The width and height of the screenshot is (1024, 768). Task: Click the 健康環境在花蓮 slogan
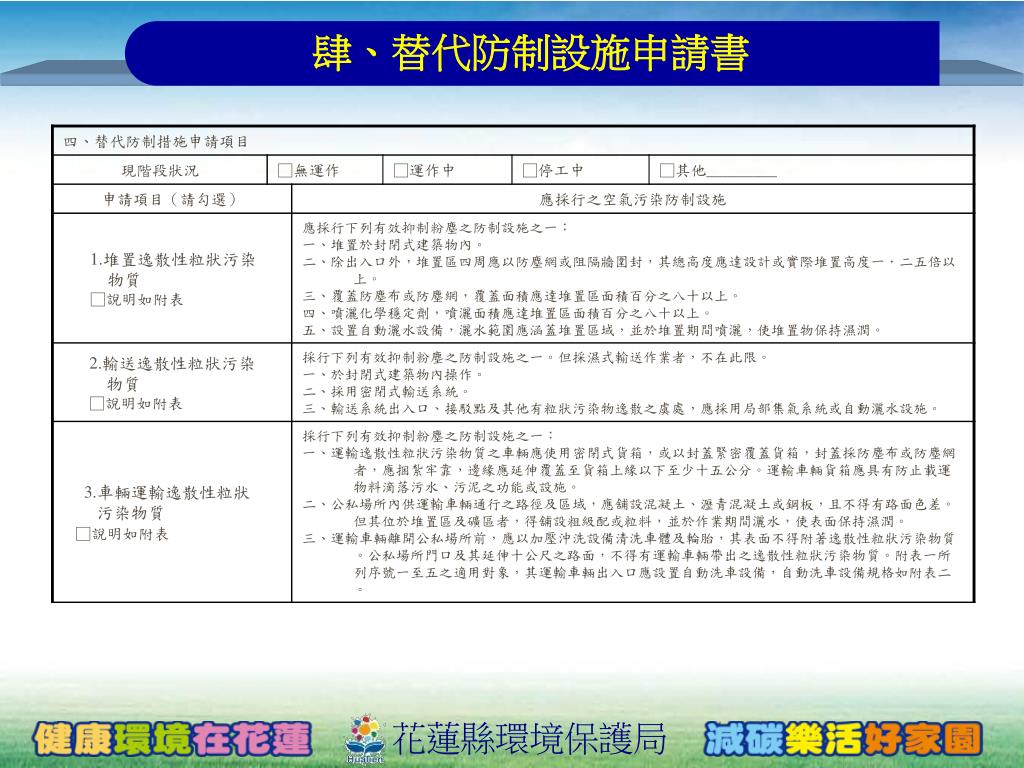coord(172,739)
